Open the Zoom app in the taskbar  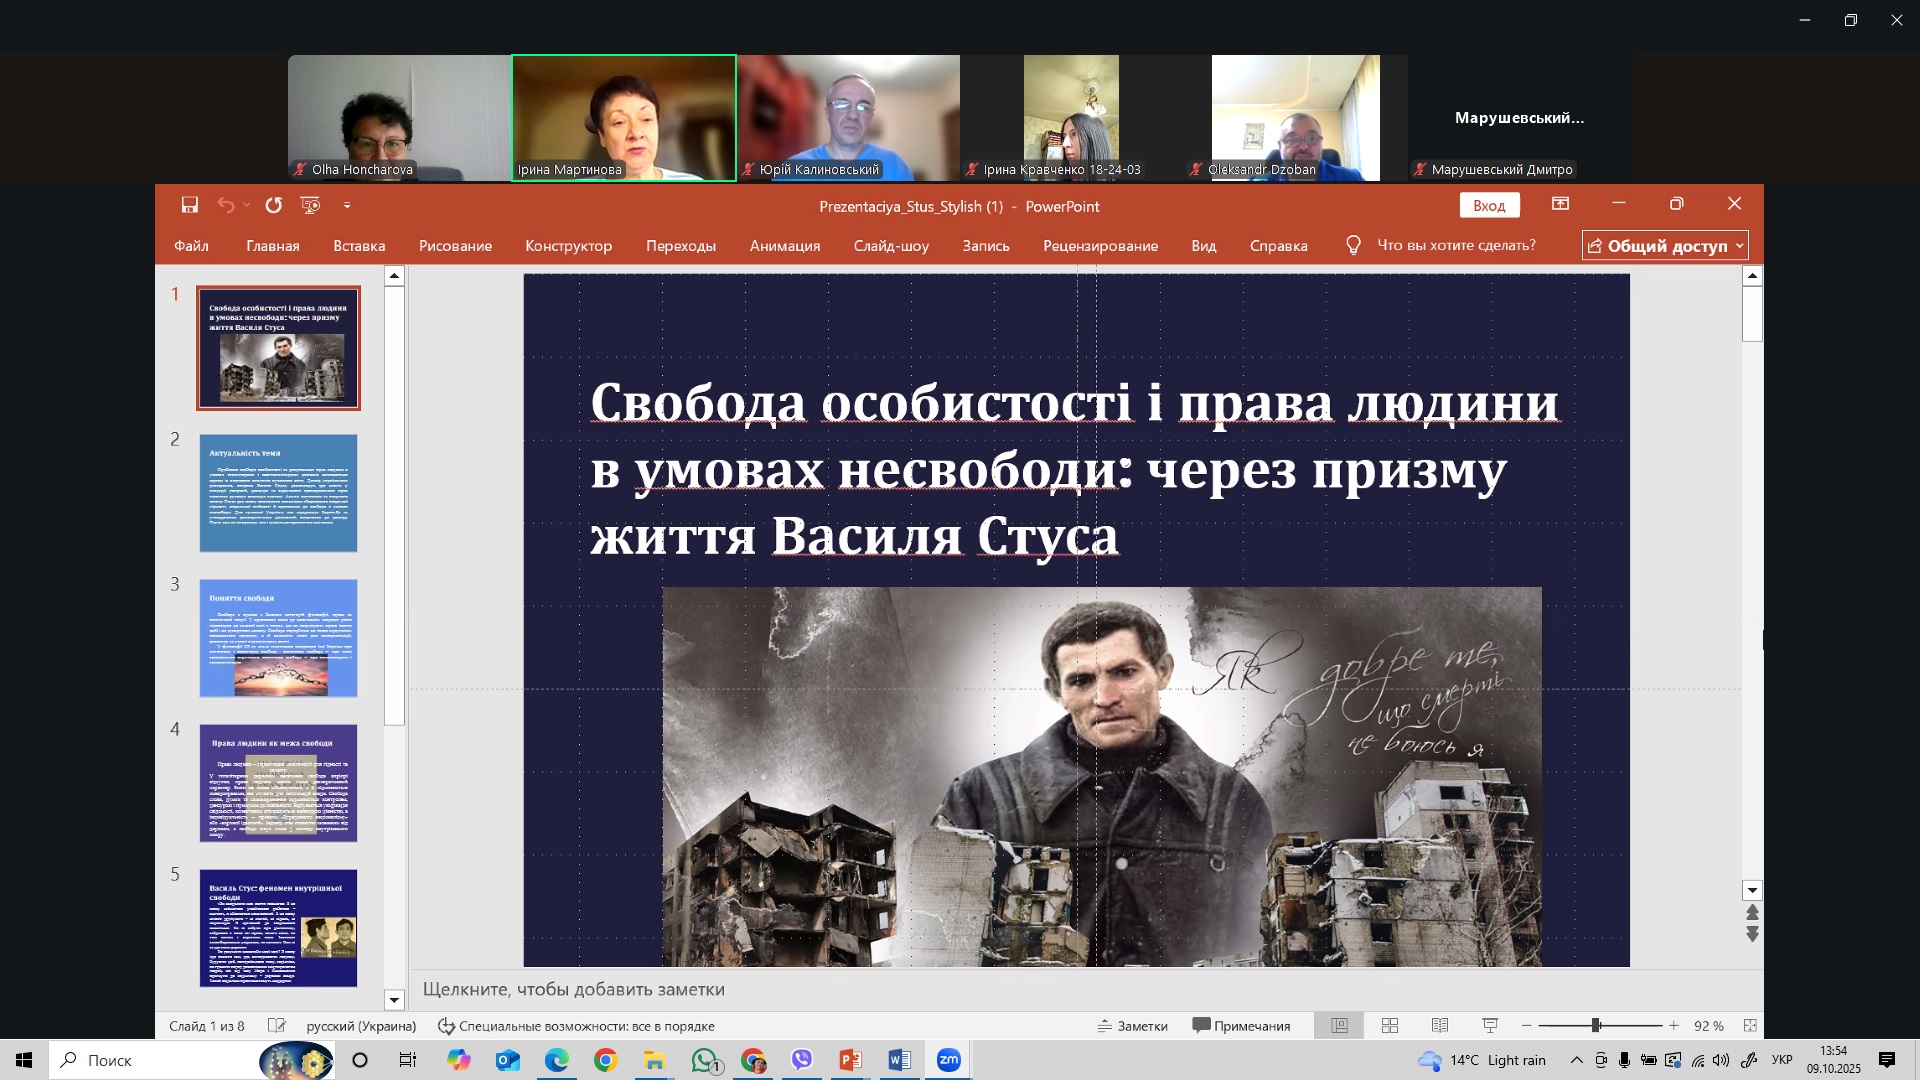tap(948, 1060)
